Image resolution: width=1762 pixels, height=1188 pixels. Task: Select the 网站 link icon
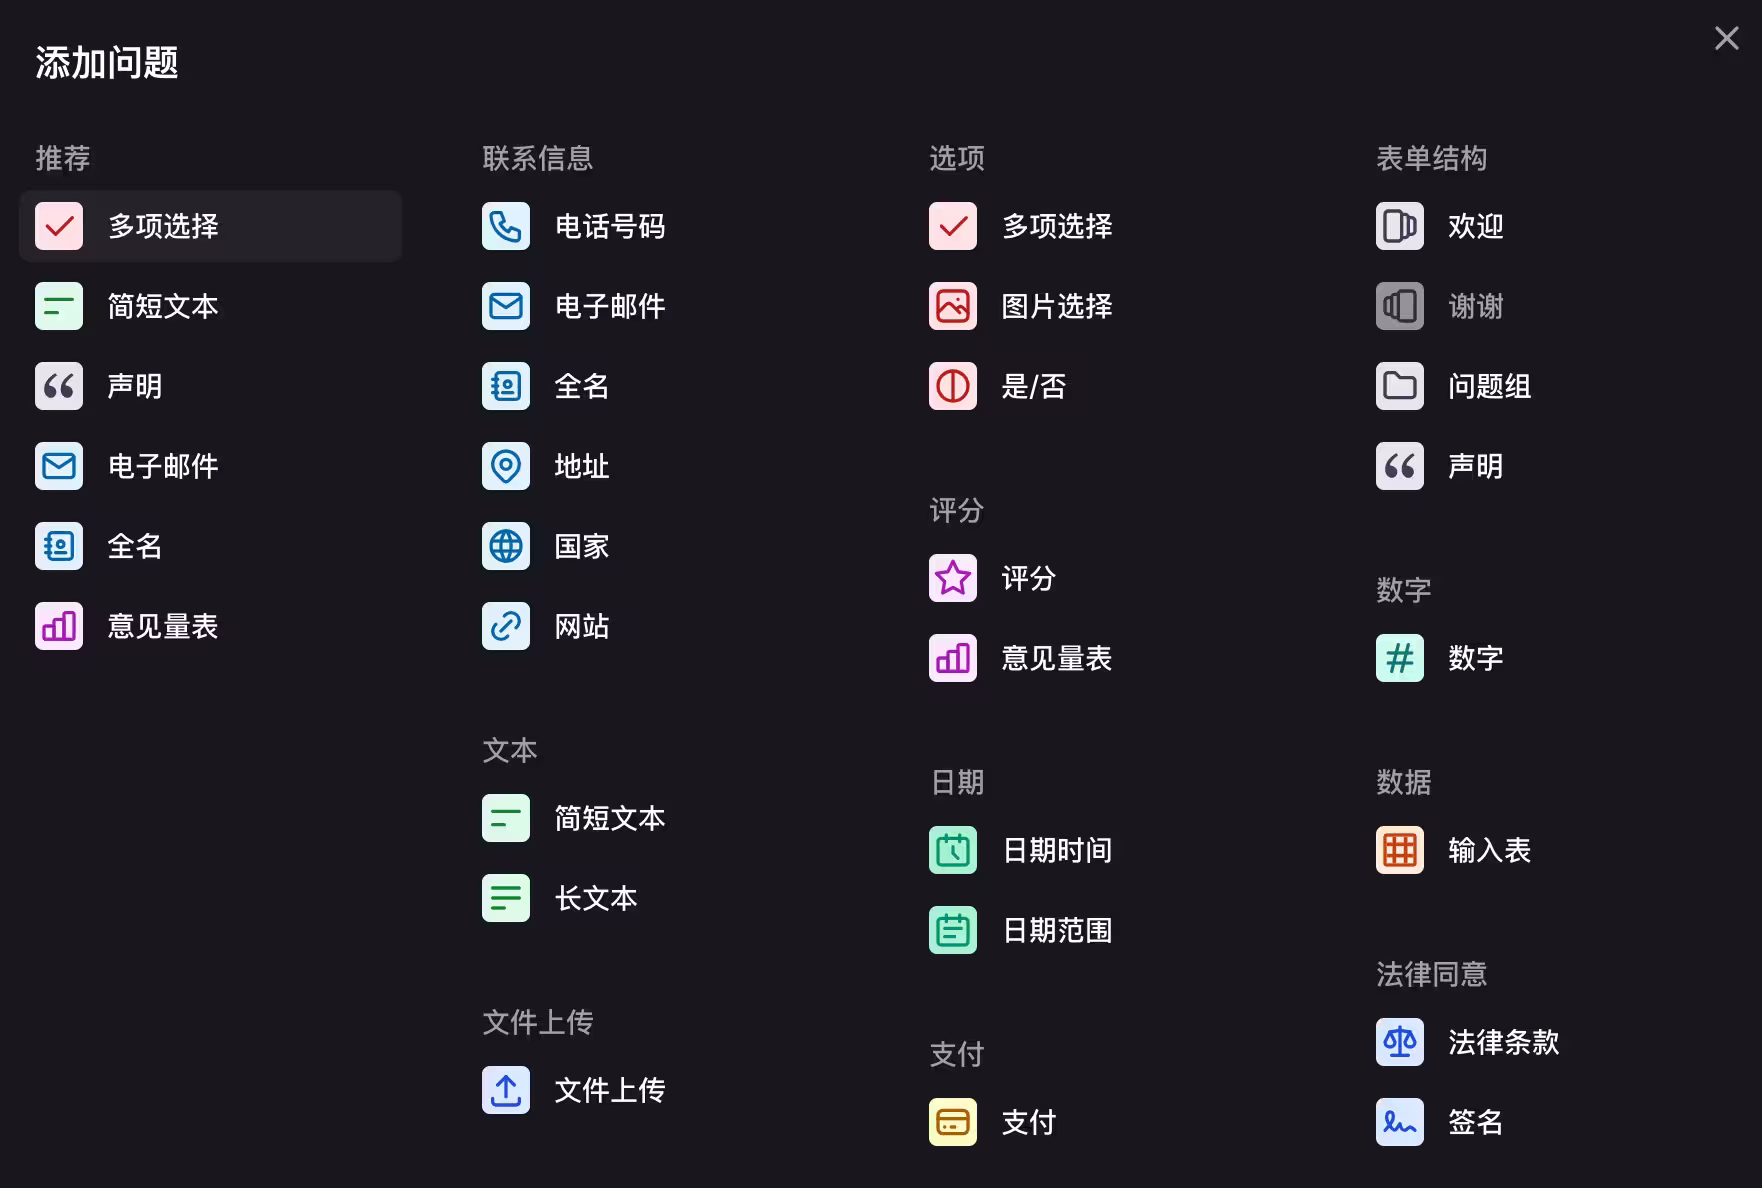(506, 626)
